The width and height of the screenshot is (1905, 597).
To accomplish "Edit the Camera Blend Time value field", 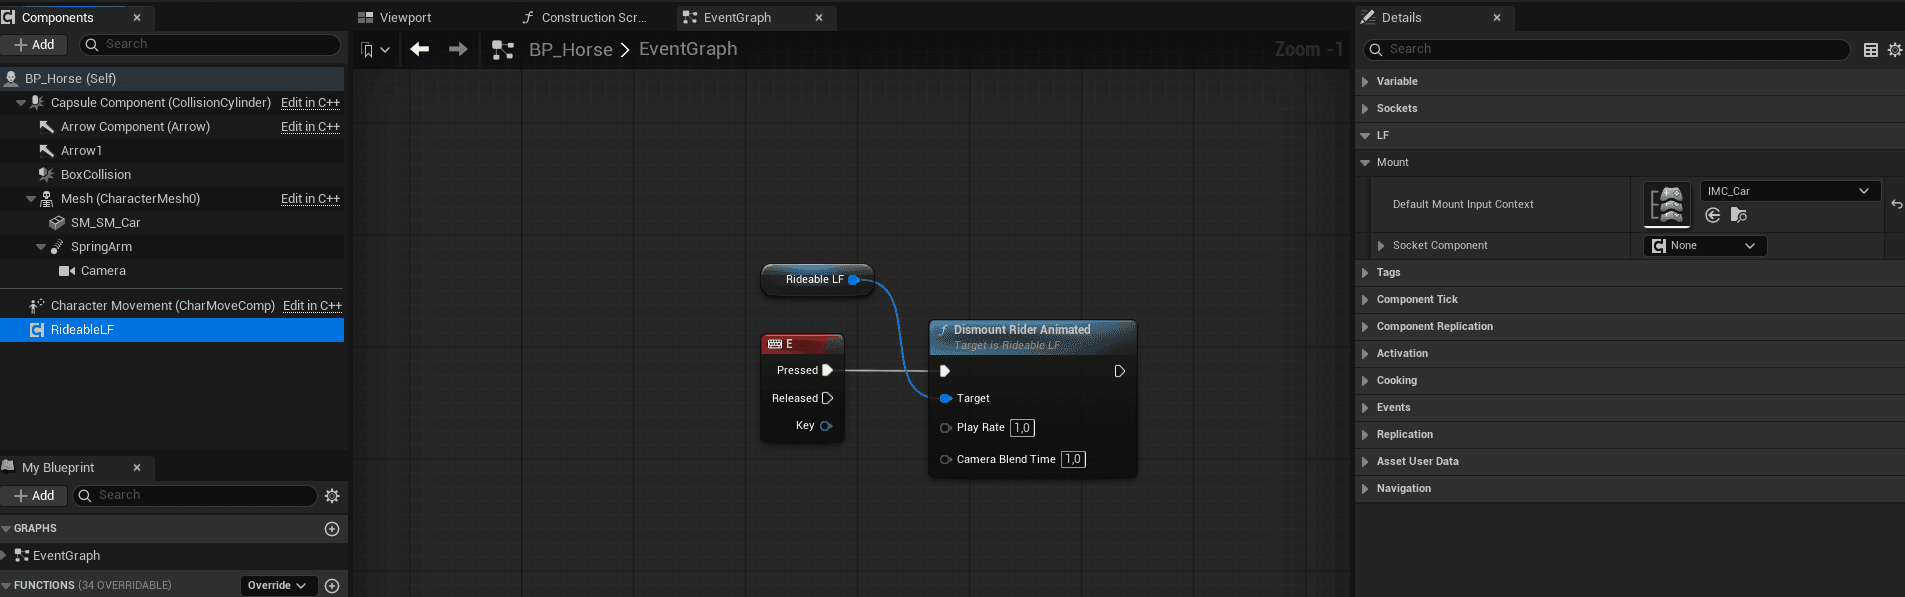I will tap(1073, 460).
